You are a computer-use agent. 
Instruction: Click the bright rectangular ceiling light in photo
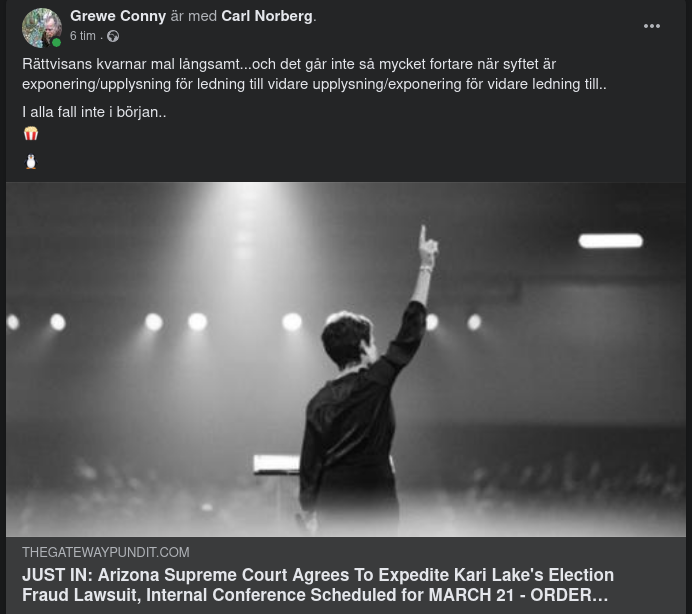(611, 241)
